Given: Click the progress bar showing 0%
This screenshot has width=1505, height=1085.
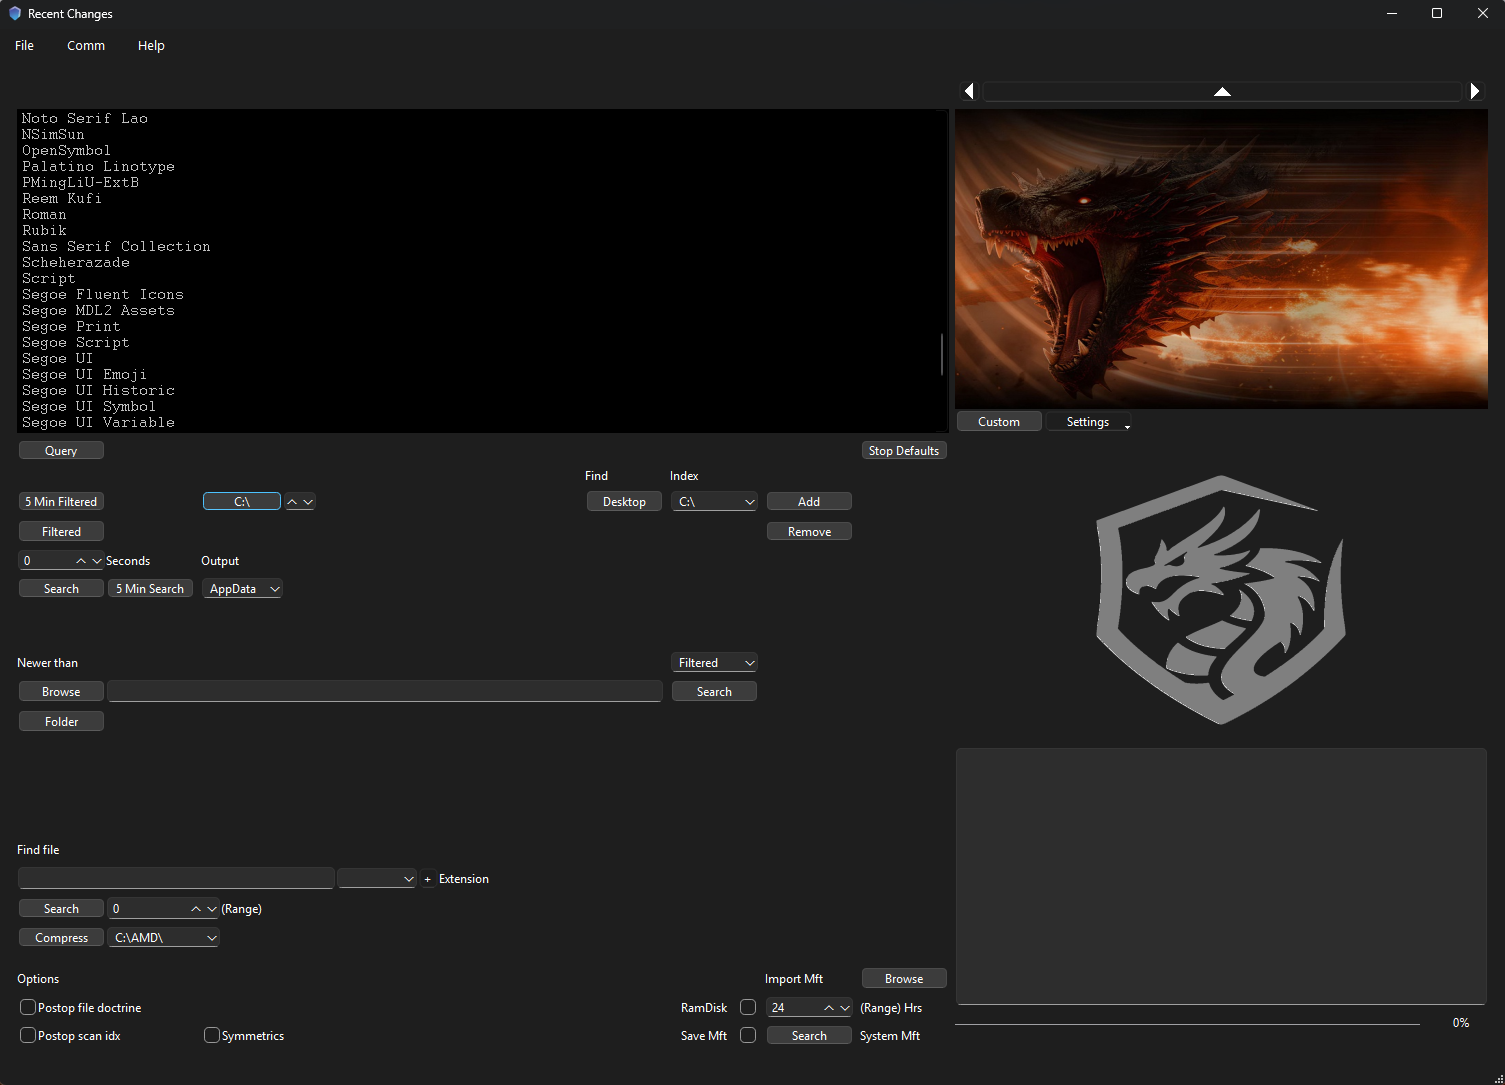Looking at the screenshot, I should point(1187,1024).
